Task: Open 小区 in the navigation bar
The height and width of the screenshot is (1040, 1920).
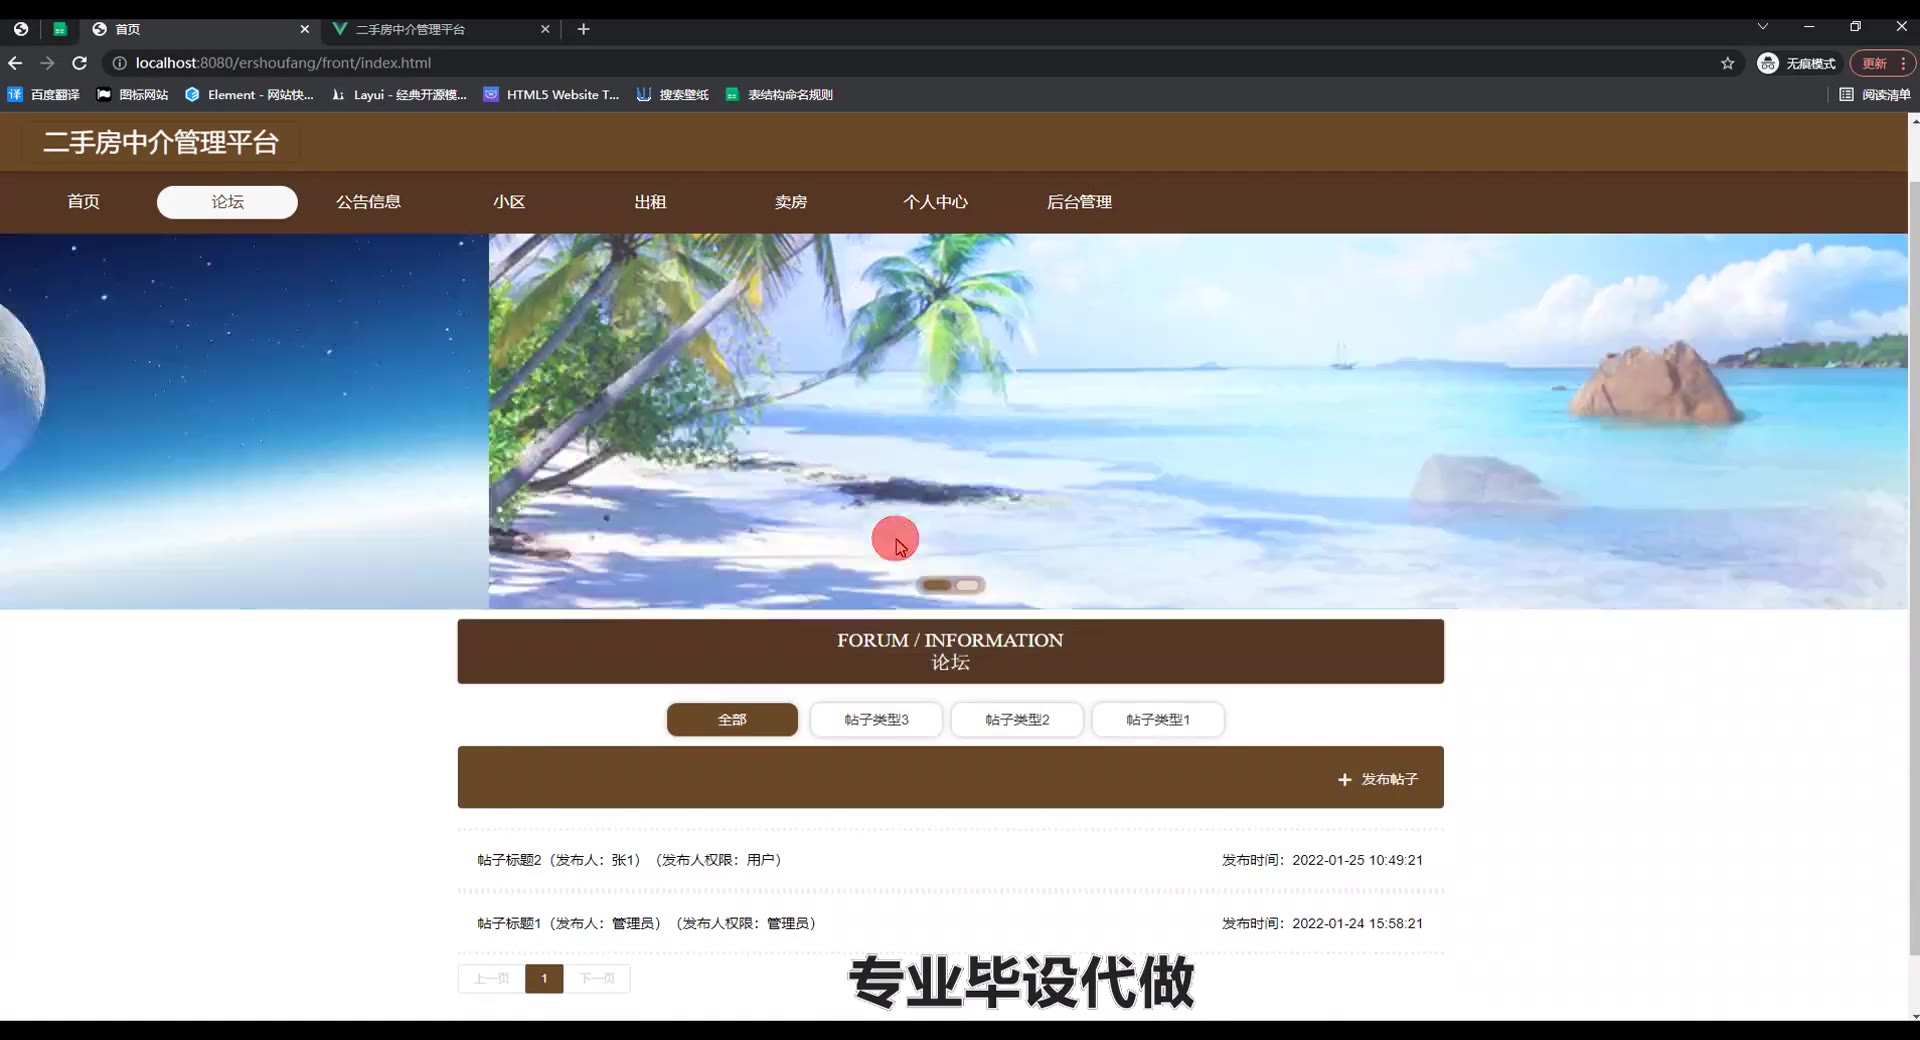Action: point(509,202)
